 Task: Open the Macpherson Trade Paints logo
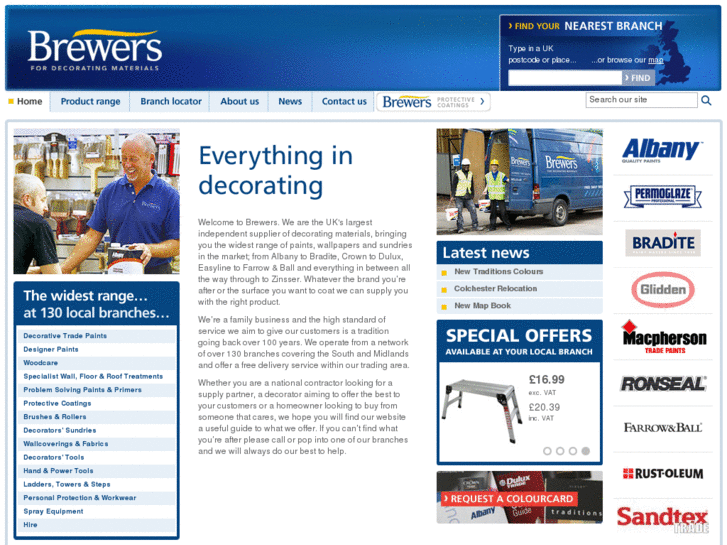tap(664, 337)
